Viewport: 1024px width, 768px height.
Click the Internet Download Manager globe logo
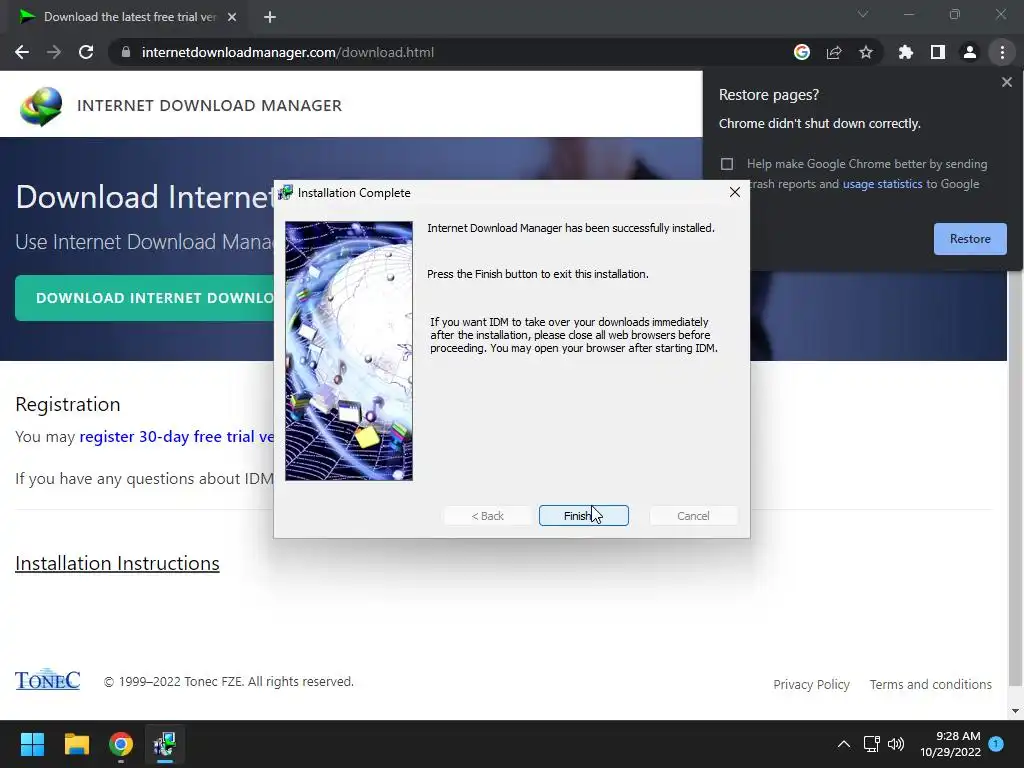(x=40, y=105)
